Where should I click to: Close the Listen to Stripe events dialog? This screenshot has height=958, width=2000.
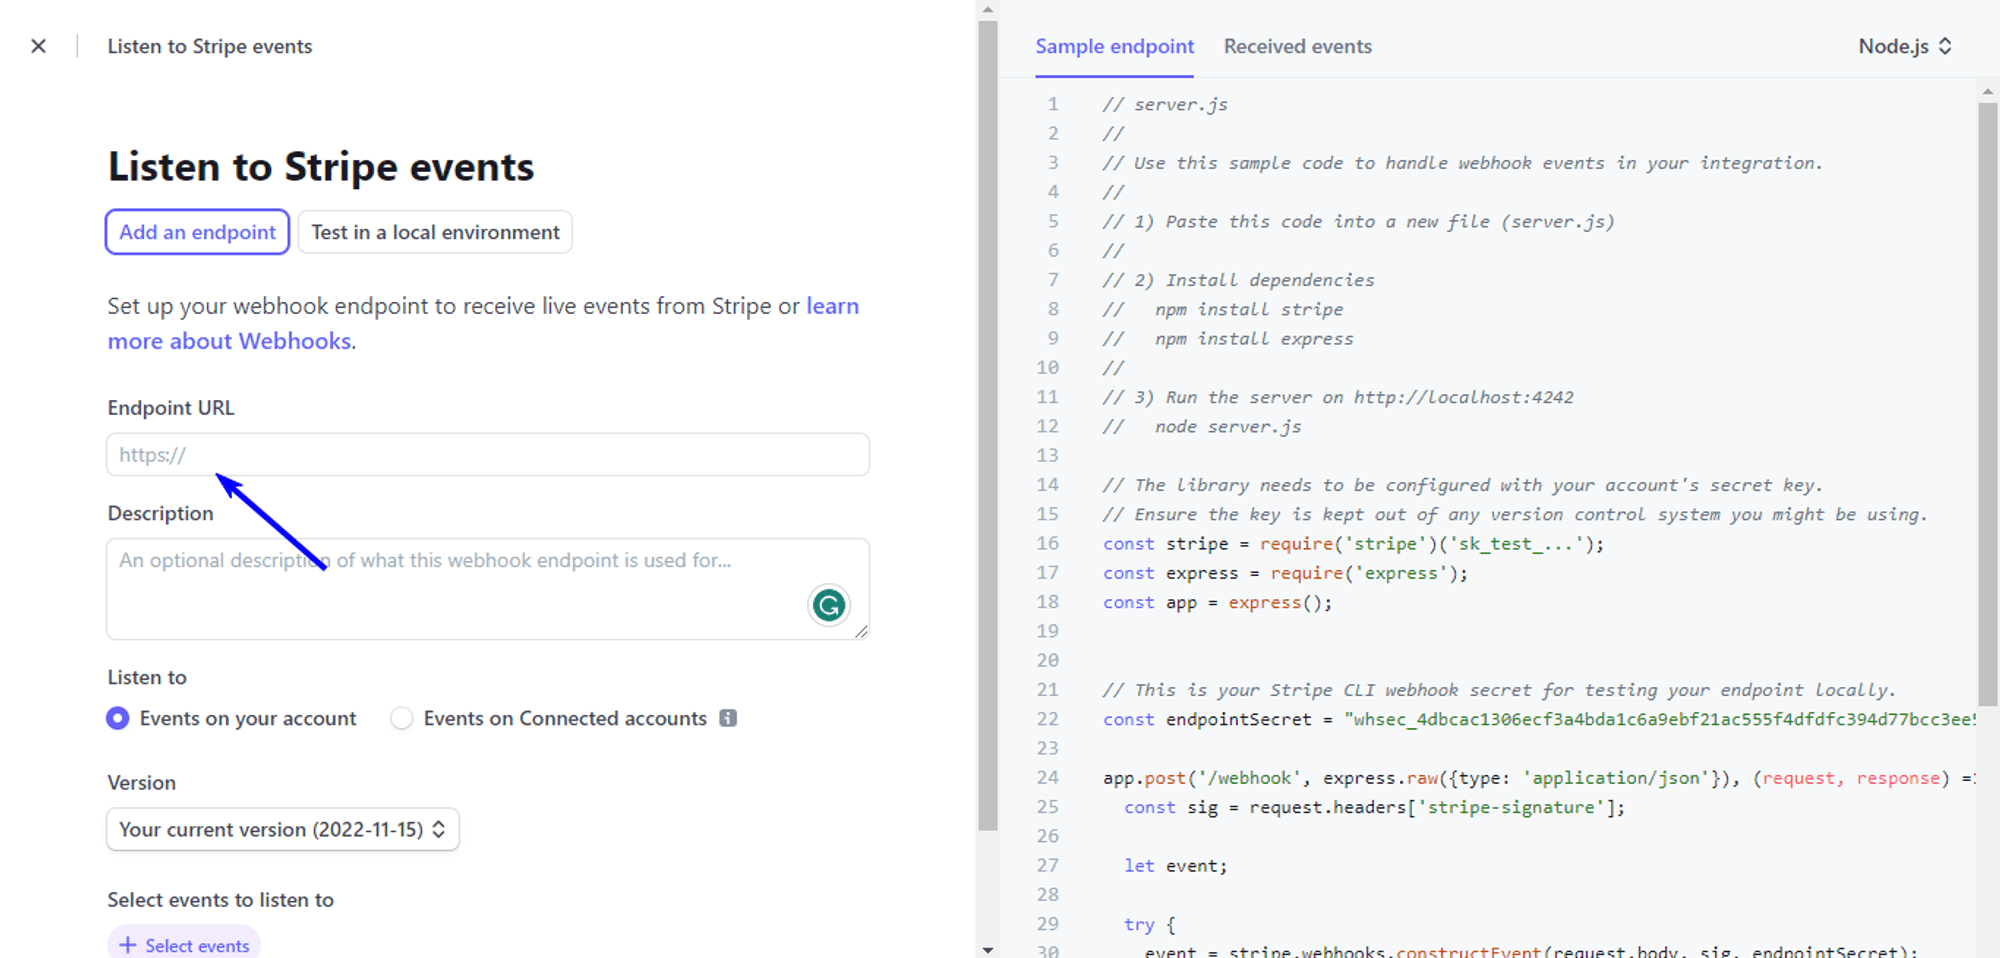pos(38,46)
